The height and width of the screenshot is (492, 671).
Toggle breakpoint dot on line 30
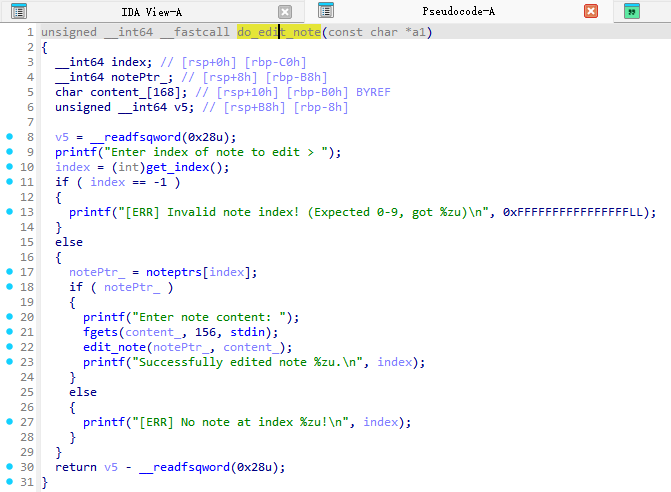click(x=10, y=467)
